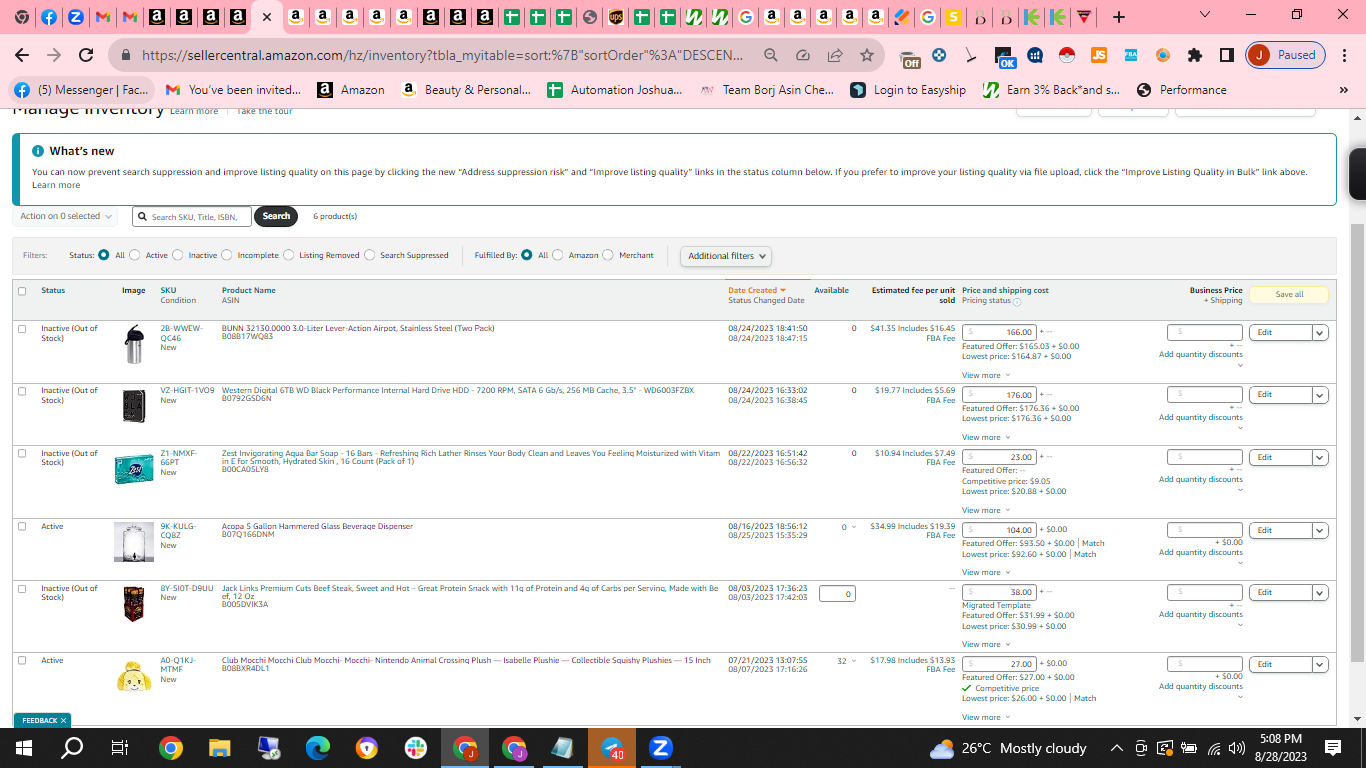Check the Western Digital hard drive row
1366x768 pixels.
pos(22,391)
